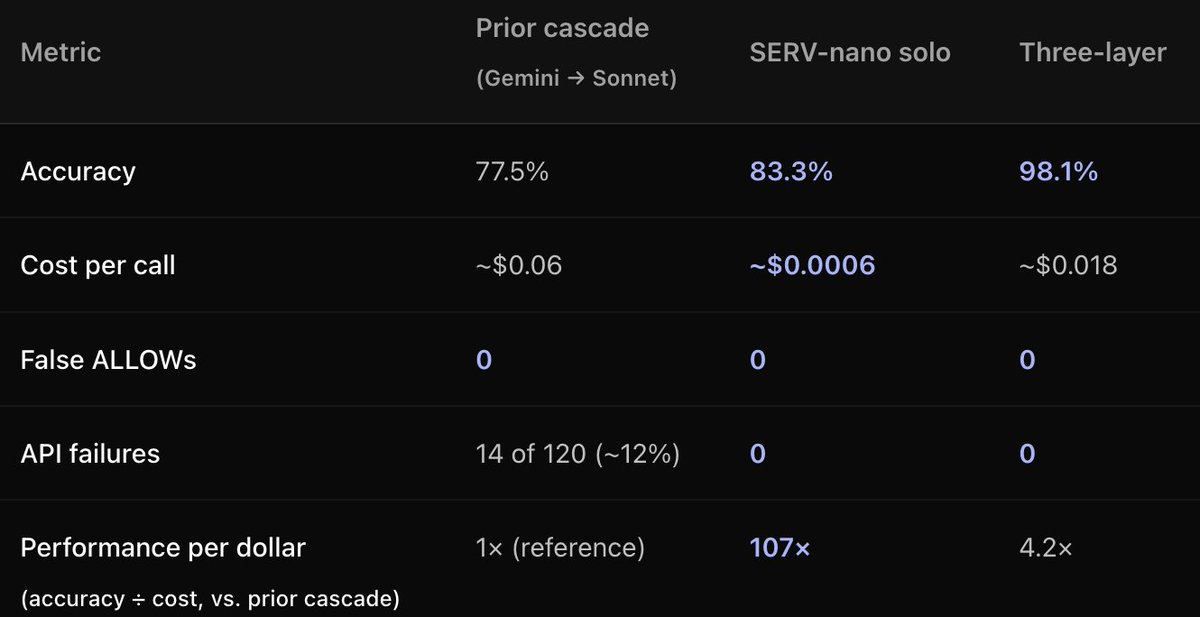The image size is (1200, 617).
Task: Select the Prior cascade column header
Action: click(x=562, y=27)
